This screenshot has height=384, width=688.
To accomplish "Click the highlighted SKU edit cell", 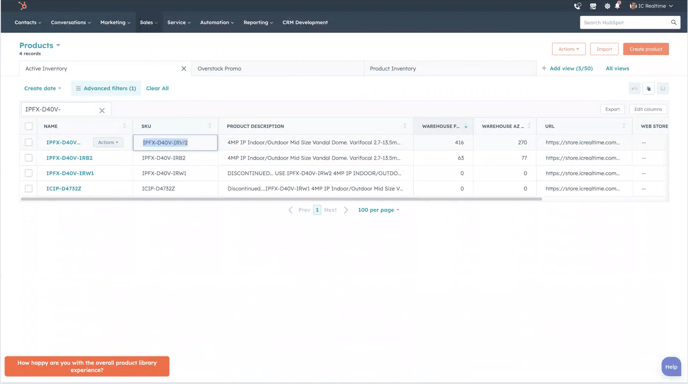I will click(x=175, y=143).
